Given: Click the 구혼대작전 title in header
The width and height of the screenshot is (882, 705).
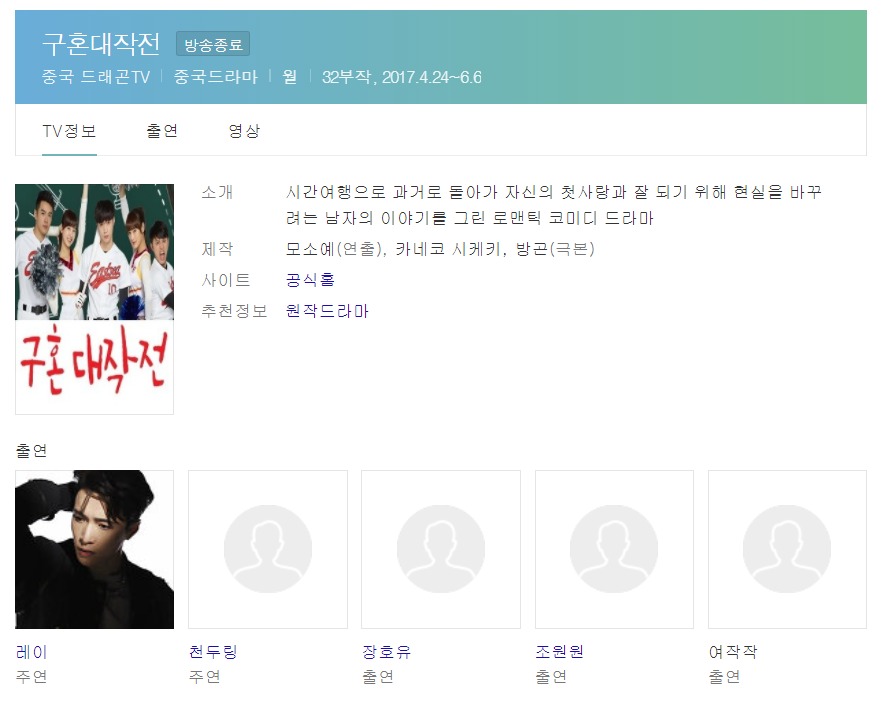Looking at the screenshot, I should 101,43.
